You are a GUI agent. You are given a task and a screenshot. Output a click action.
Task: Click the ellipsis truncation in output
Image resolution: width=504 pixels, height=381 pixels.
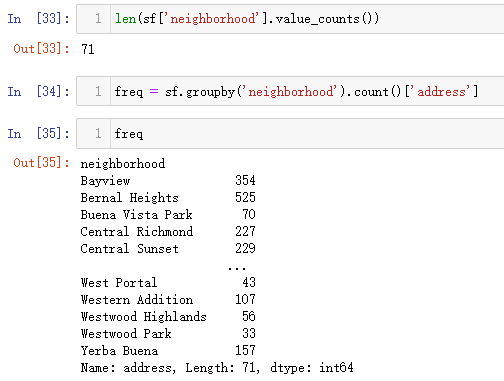tap(237, 268)
